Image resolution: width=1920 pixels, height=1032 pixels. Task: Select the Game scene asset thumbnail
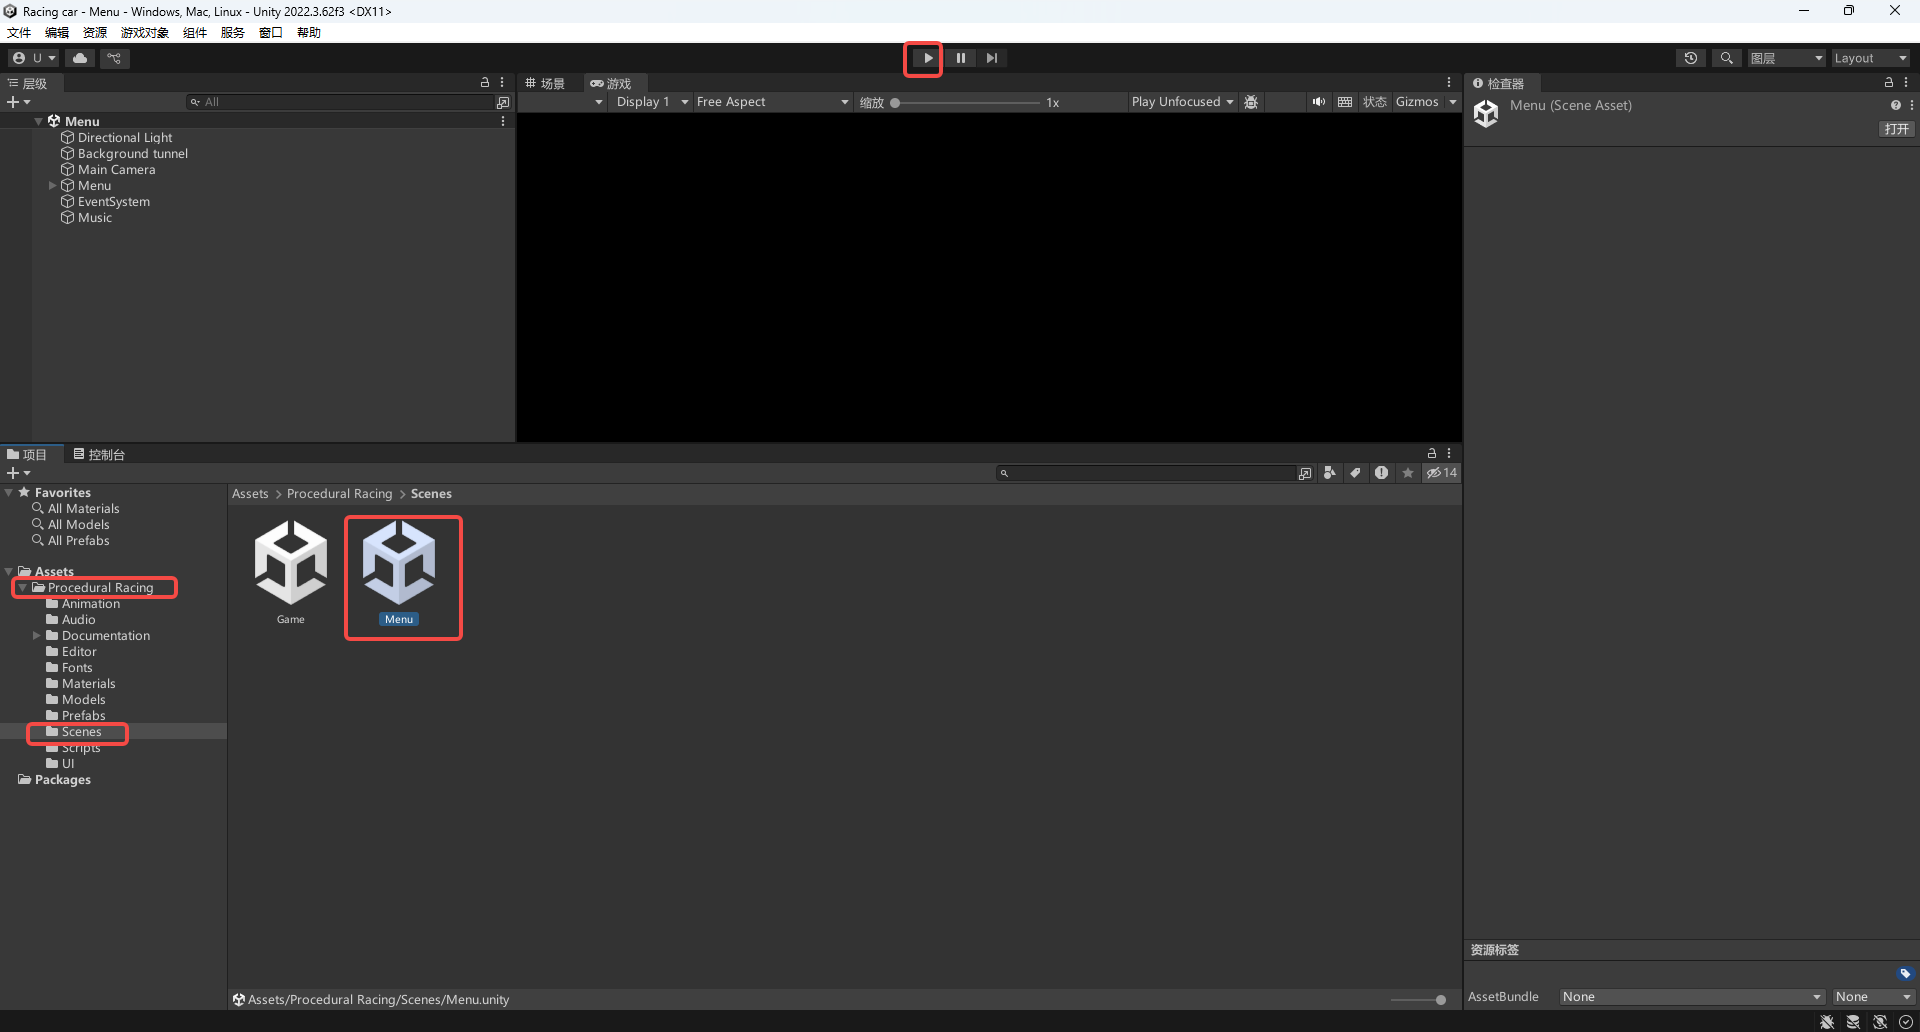click(290, 572)
